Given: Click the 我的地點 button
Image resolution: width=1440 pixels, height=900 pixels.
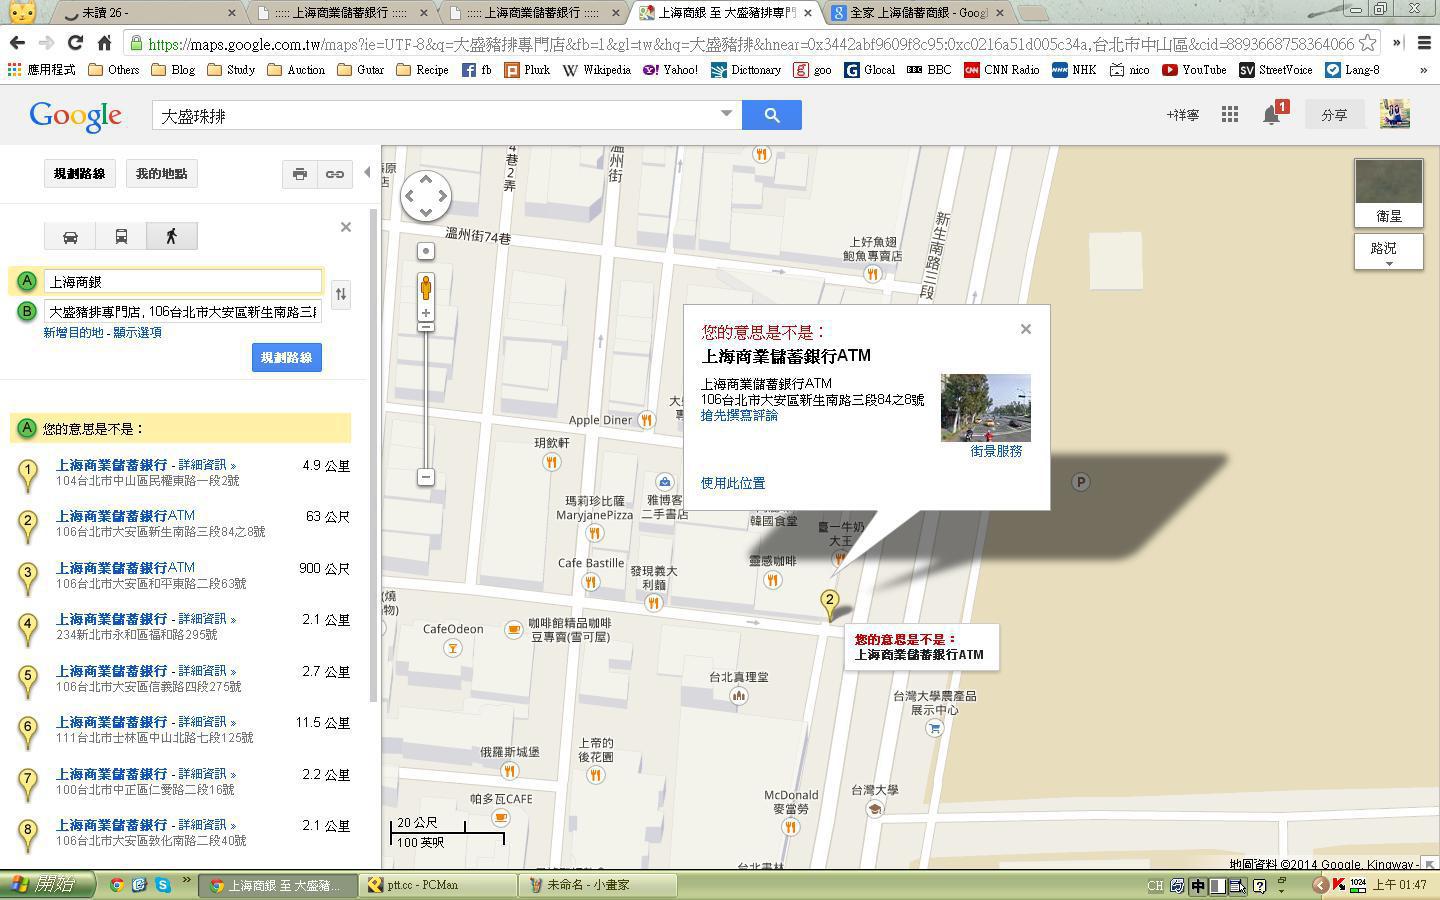Looking at the screenshot, I should point(161,174).
